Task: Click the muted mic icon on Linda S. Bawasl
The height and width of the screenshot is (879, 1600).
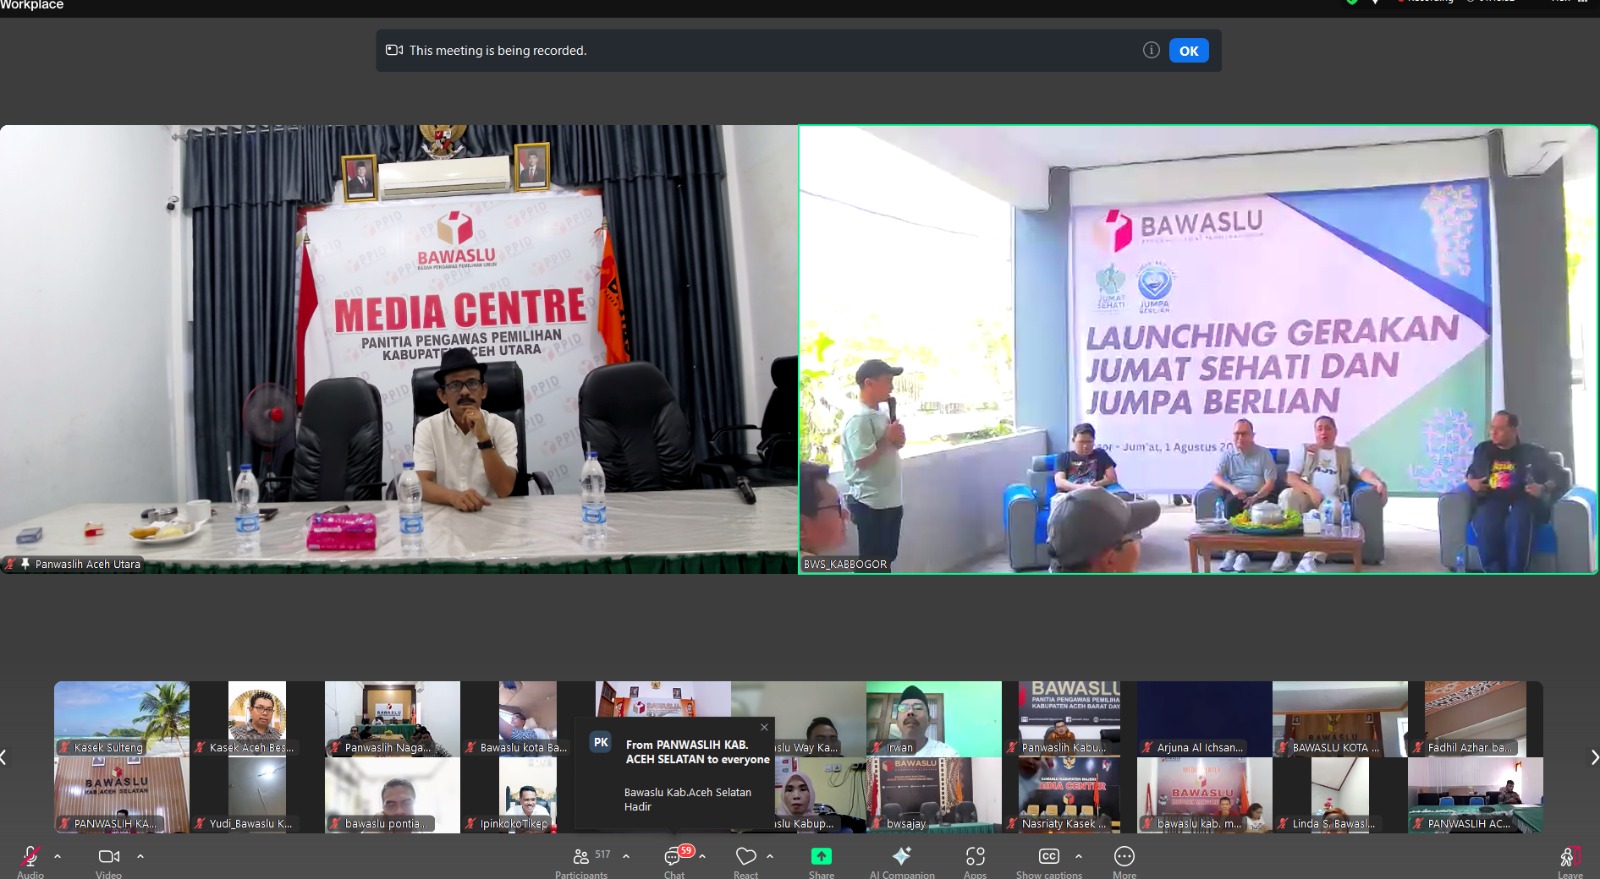Action: [1283, 823]
